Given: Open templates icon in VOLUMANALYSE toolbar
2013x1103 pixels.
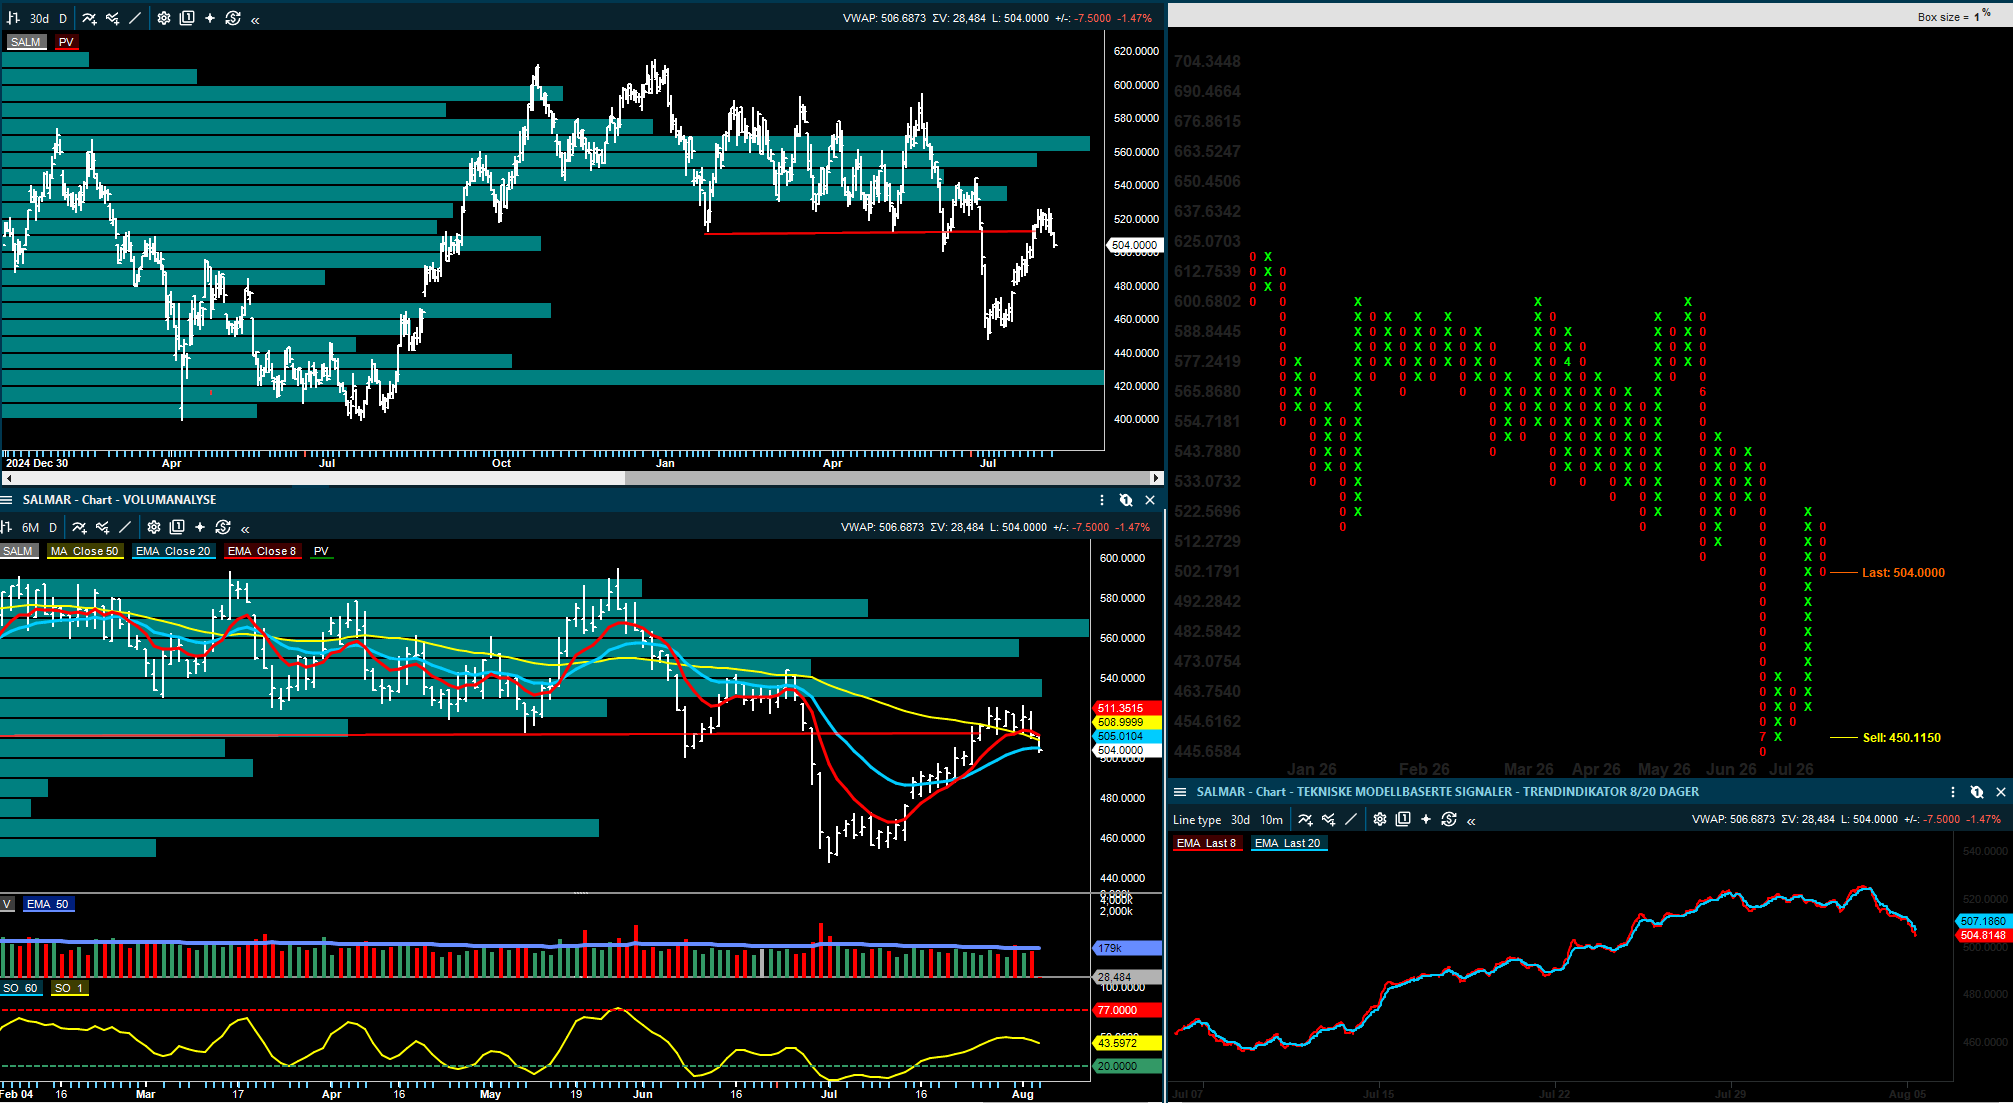Looking at the screenshot, I should (177, 527).
